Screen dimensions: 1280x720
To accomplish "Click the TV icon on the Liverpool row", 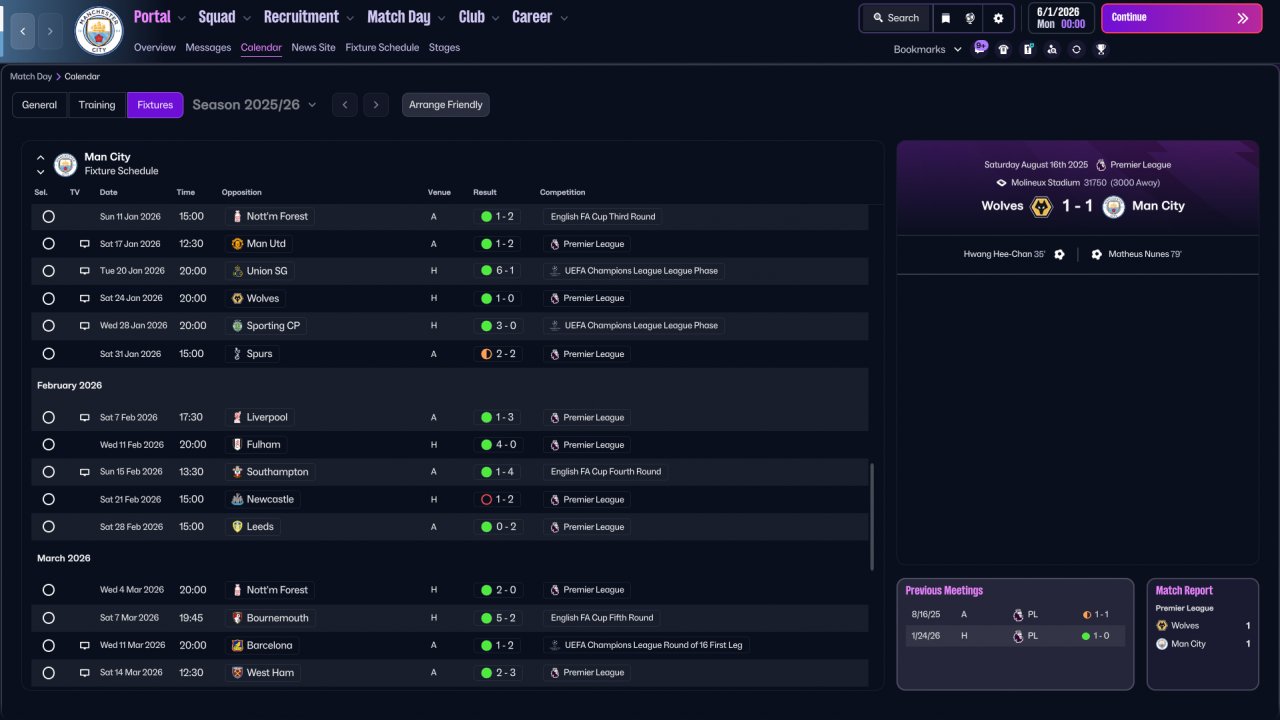I will pos(85,418).
